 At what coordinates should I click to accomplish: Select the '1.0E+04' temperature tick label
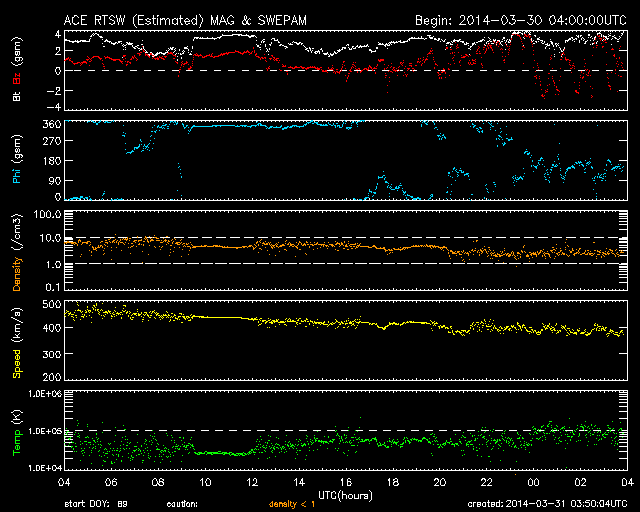(x=45, y=468)
